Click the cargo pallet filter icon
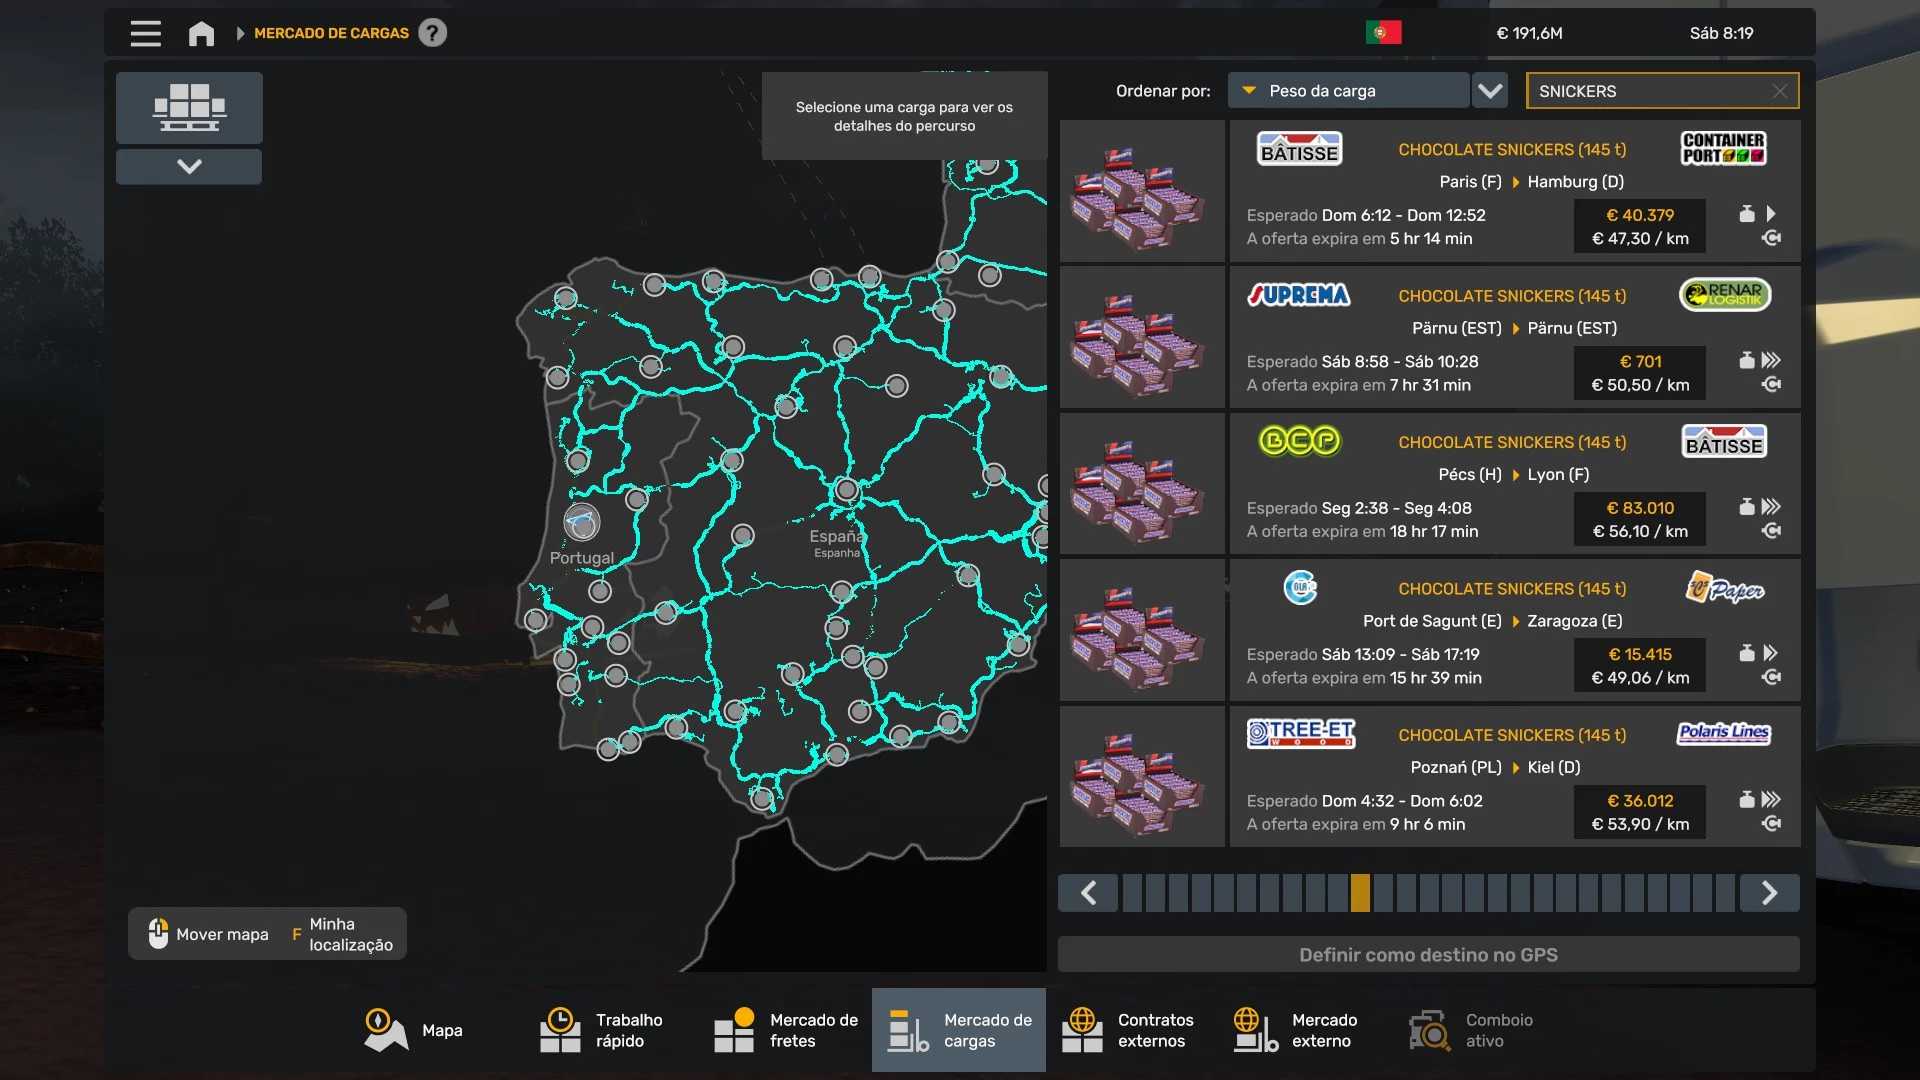Viewport: 1920px width, 1080px height. point(189,107)
